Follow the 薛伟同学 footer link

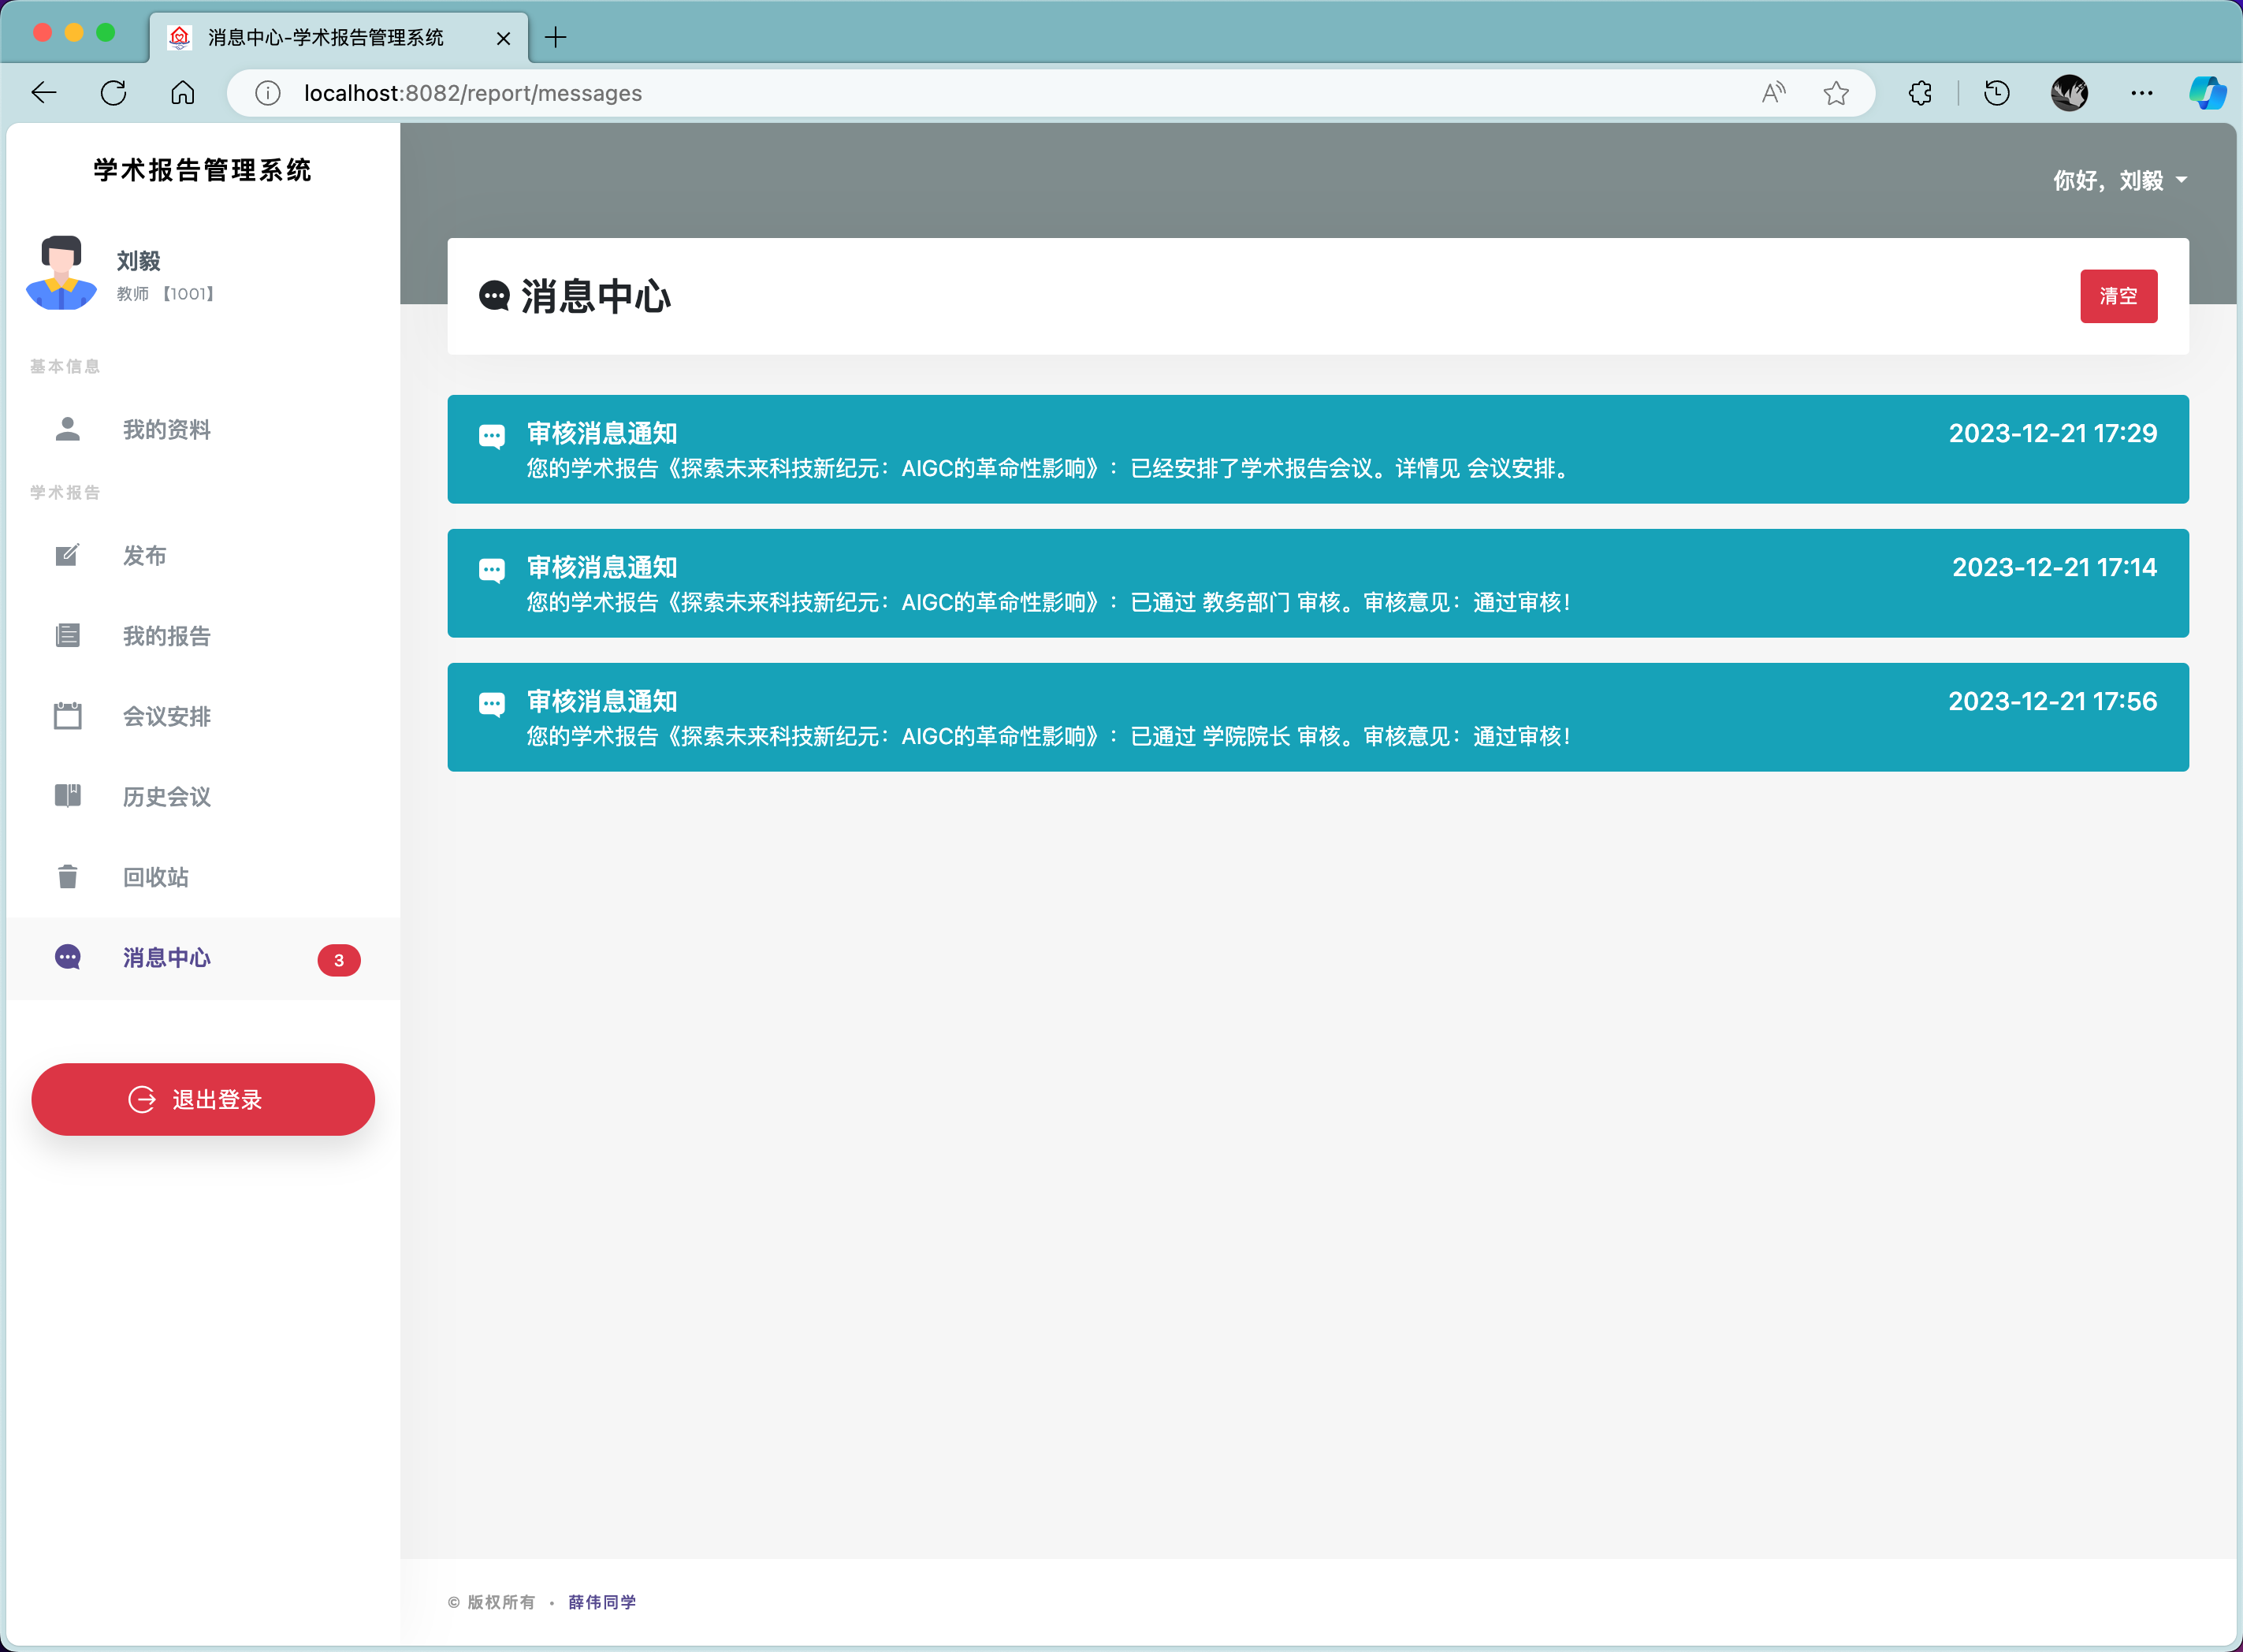coord(601,1602)
